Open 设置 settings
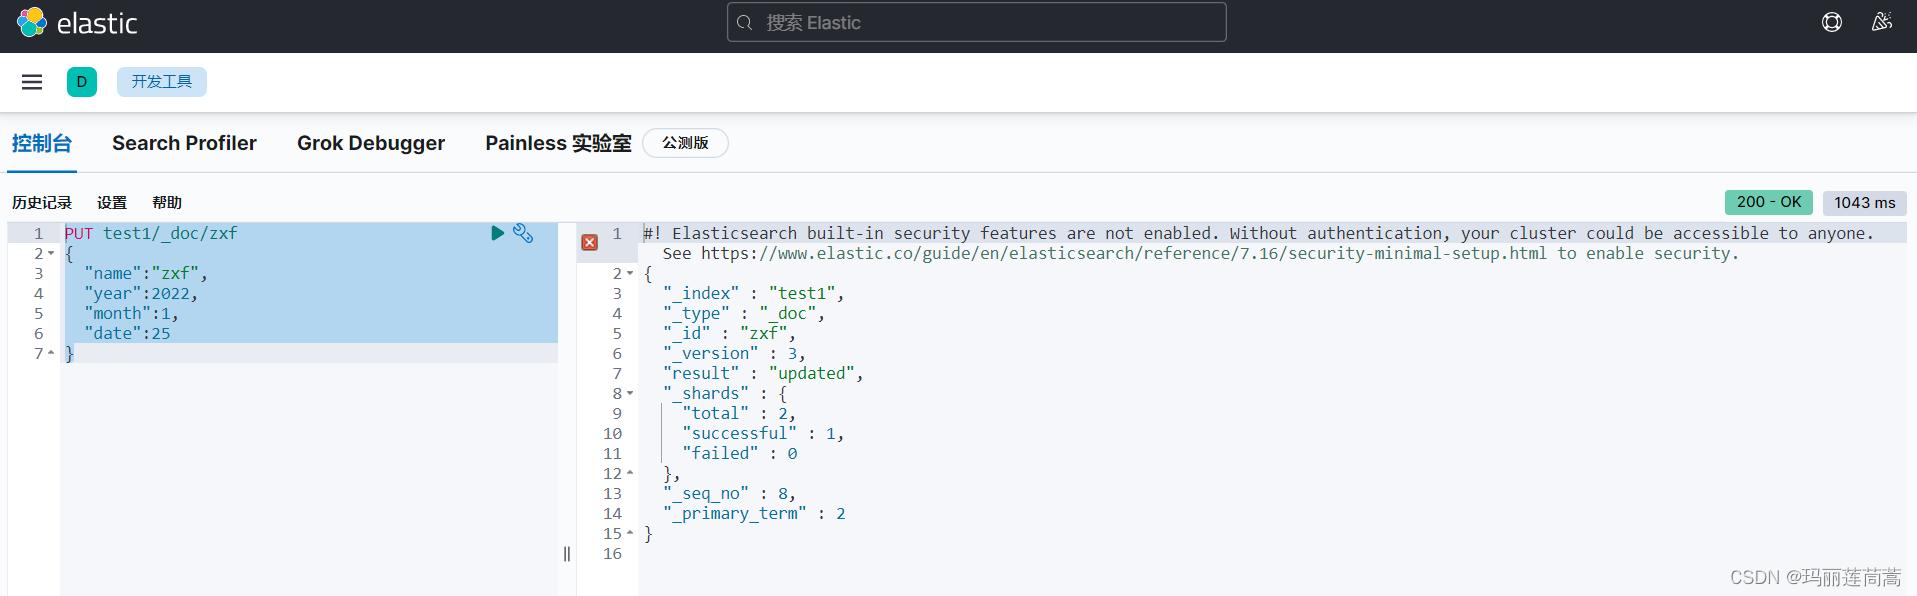 (112, 203)
